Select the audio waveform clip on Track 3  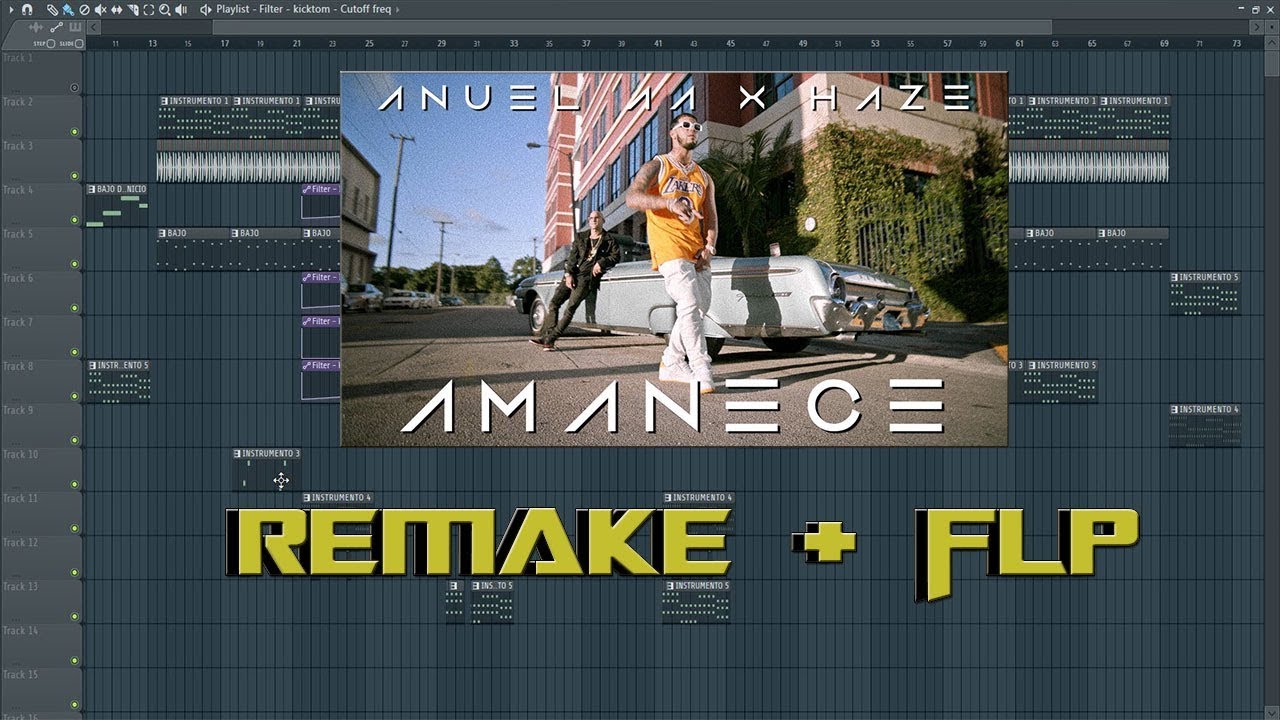click(x=248, y=161)
